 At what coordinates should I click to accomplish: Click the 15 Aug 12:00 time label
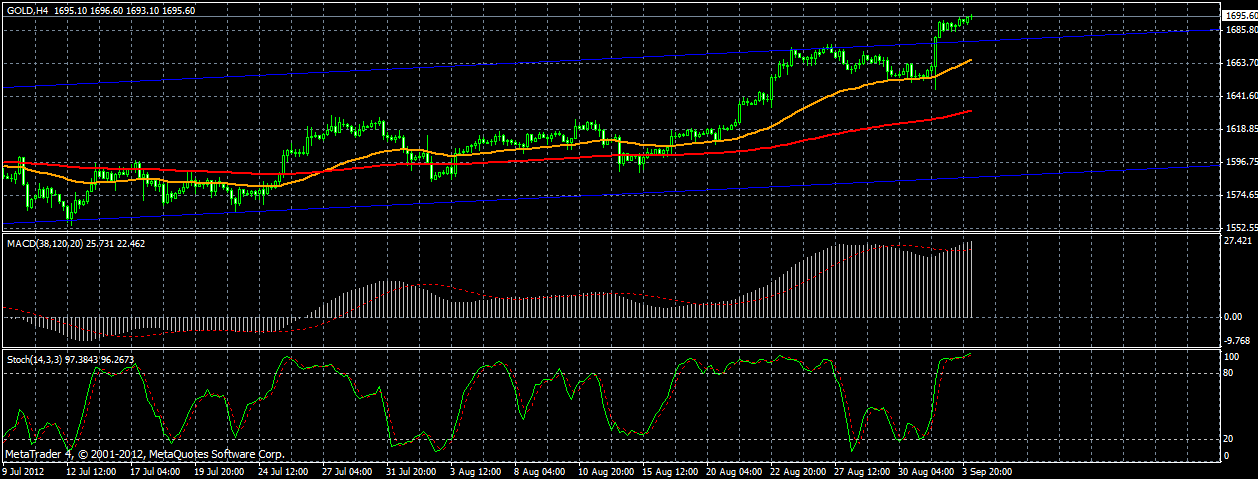coord(668,471)
